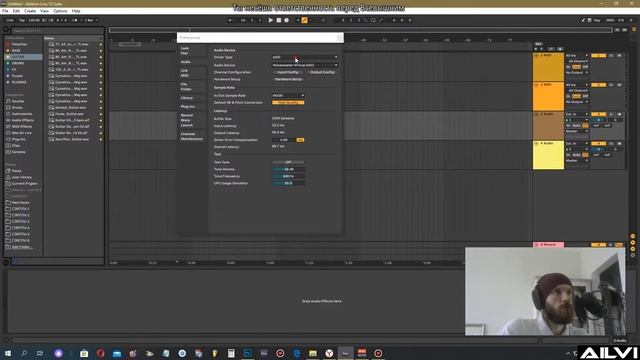Open Windows Start menu
The height and width of the screenshot is (360, 640).
(x=8, y=353)
